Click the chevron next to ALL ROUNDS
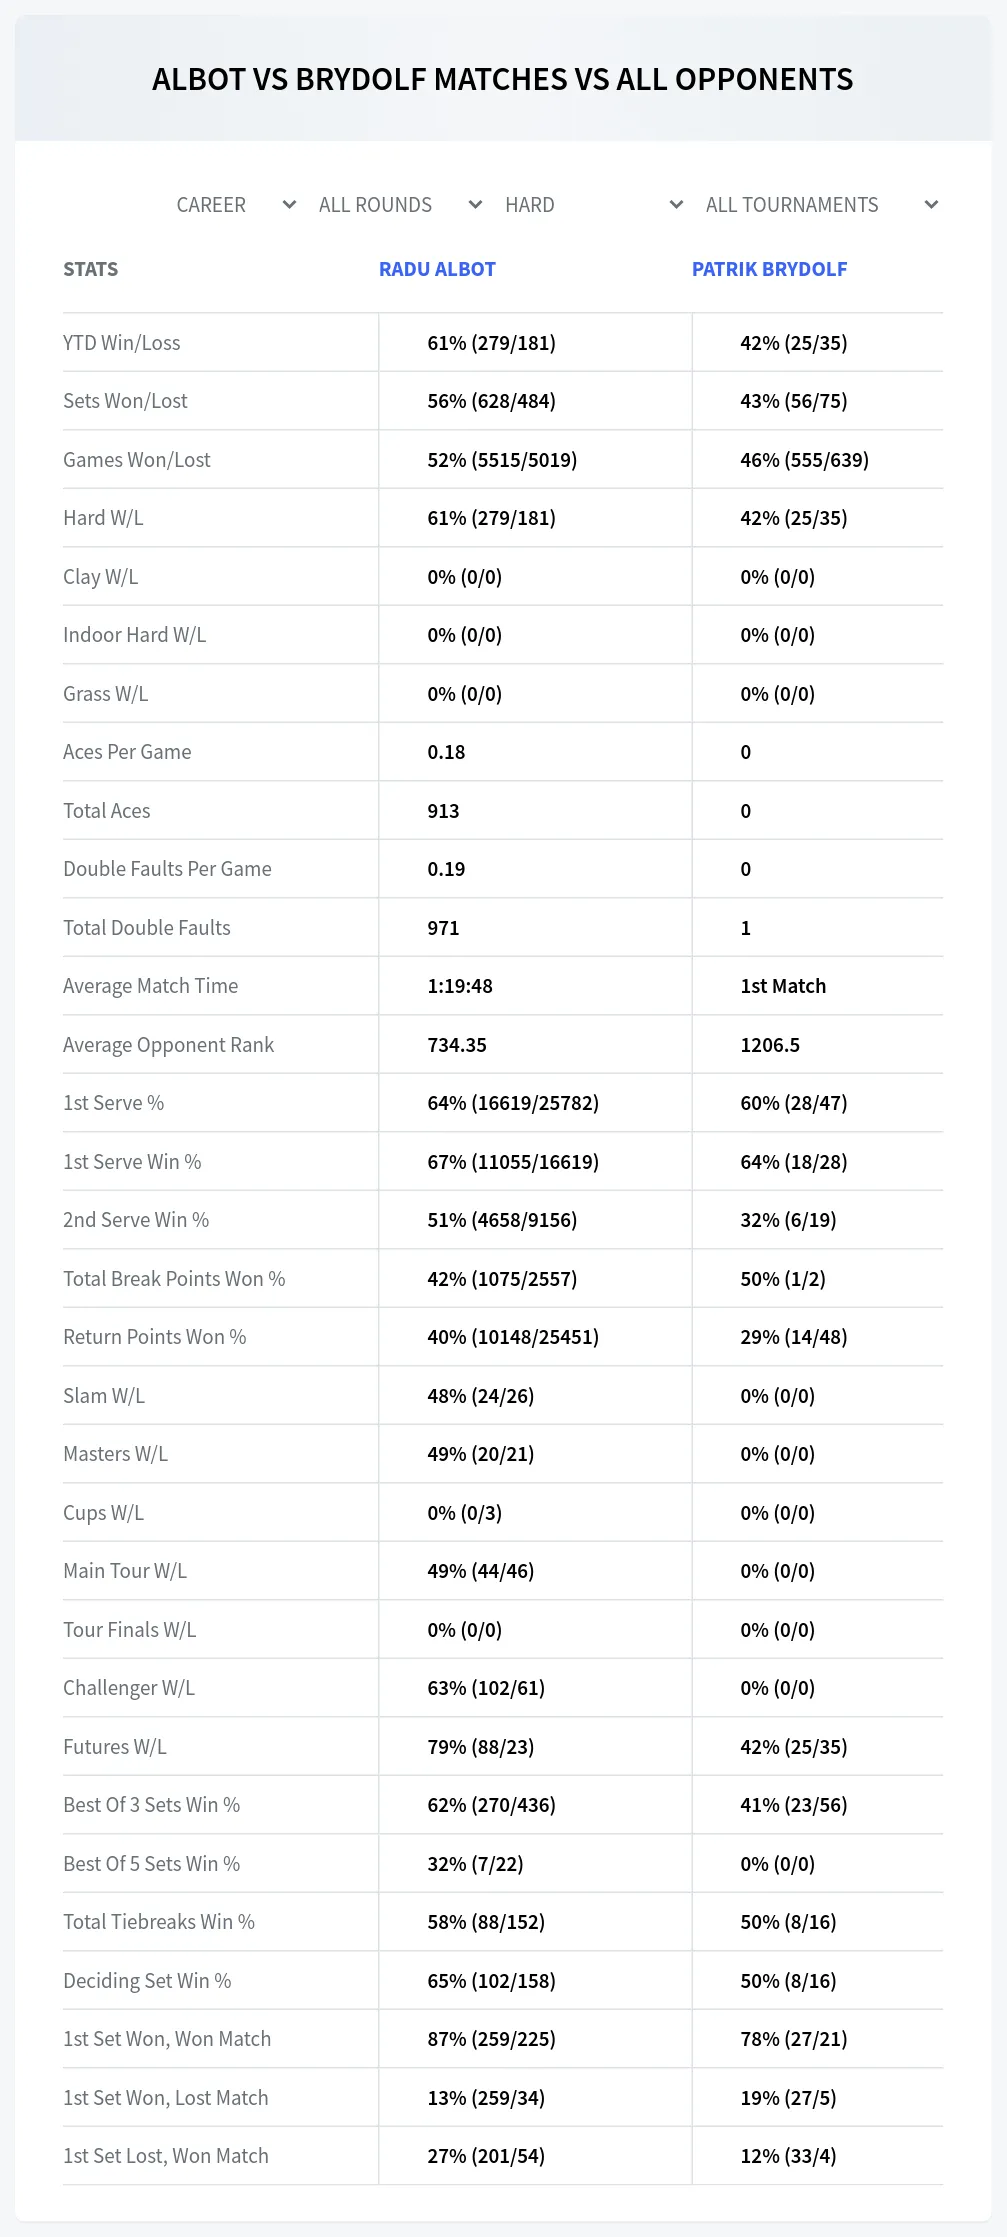The height and width of the screenshot is (2237, 1007). (x=475, y=205)
